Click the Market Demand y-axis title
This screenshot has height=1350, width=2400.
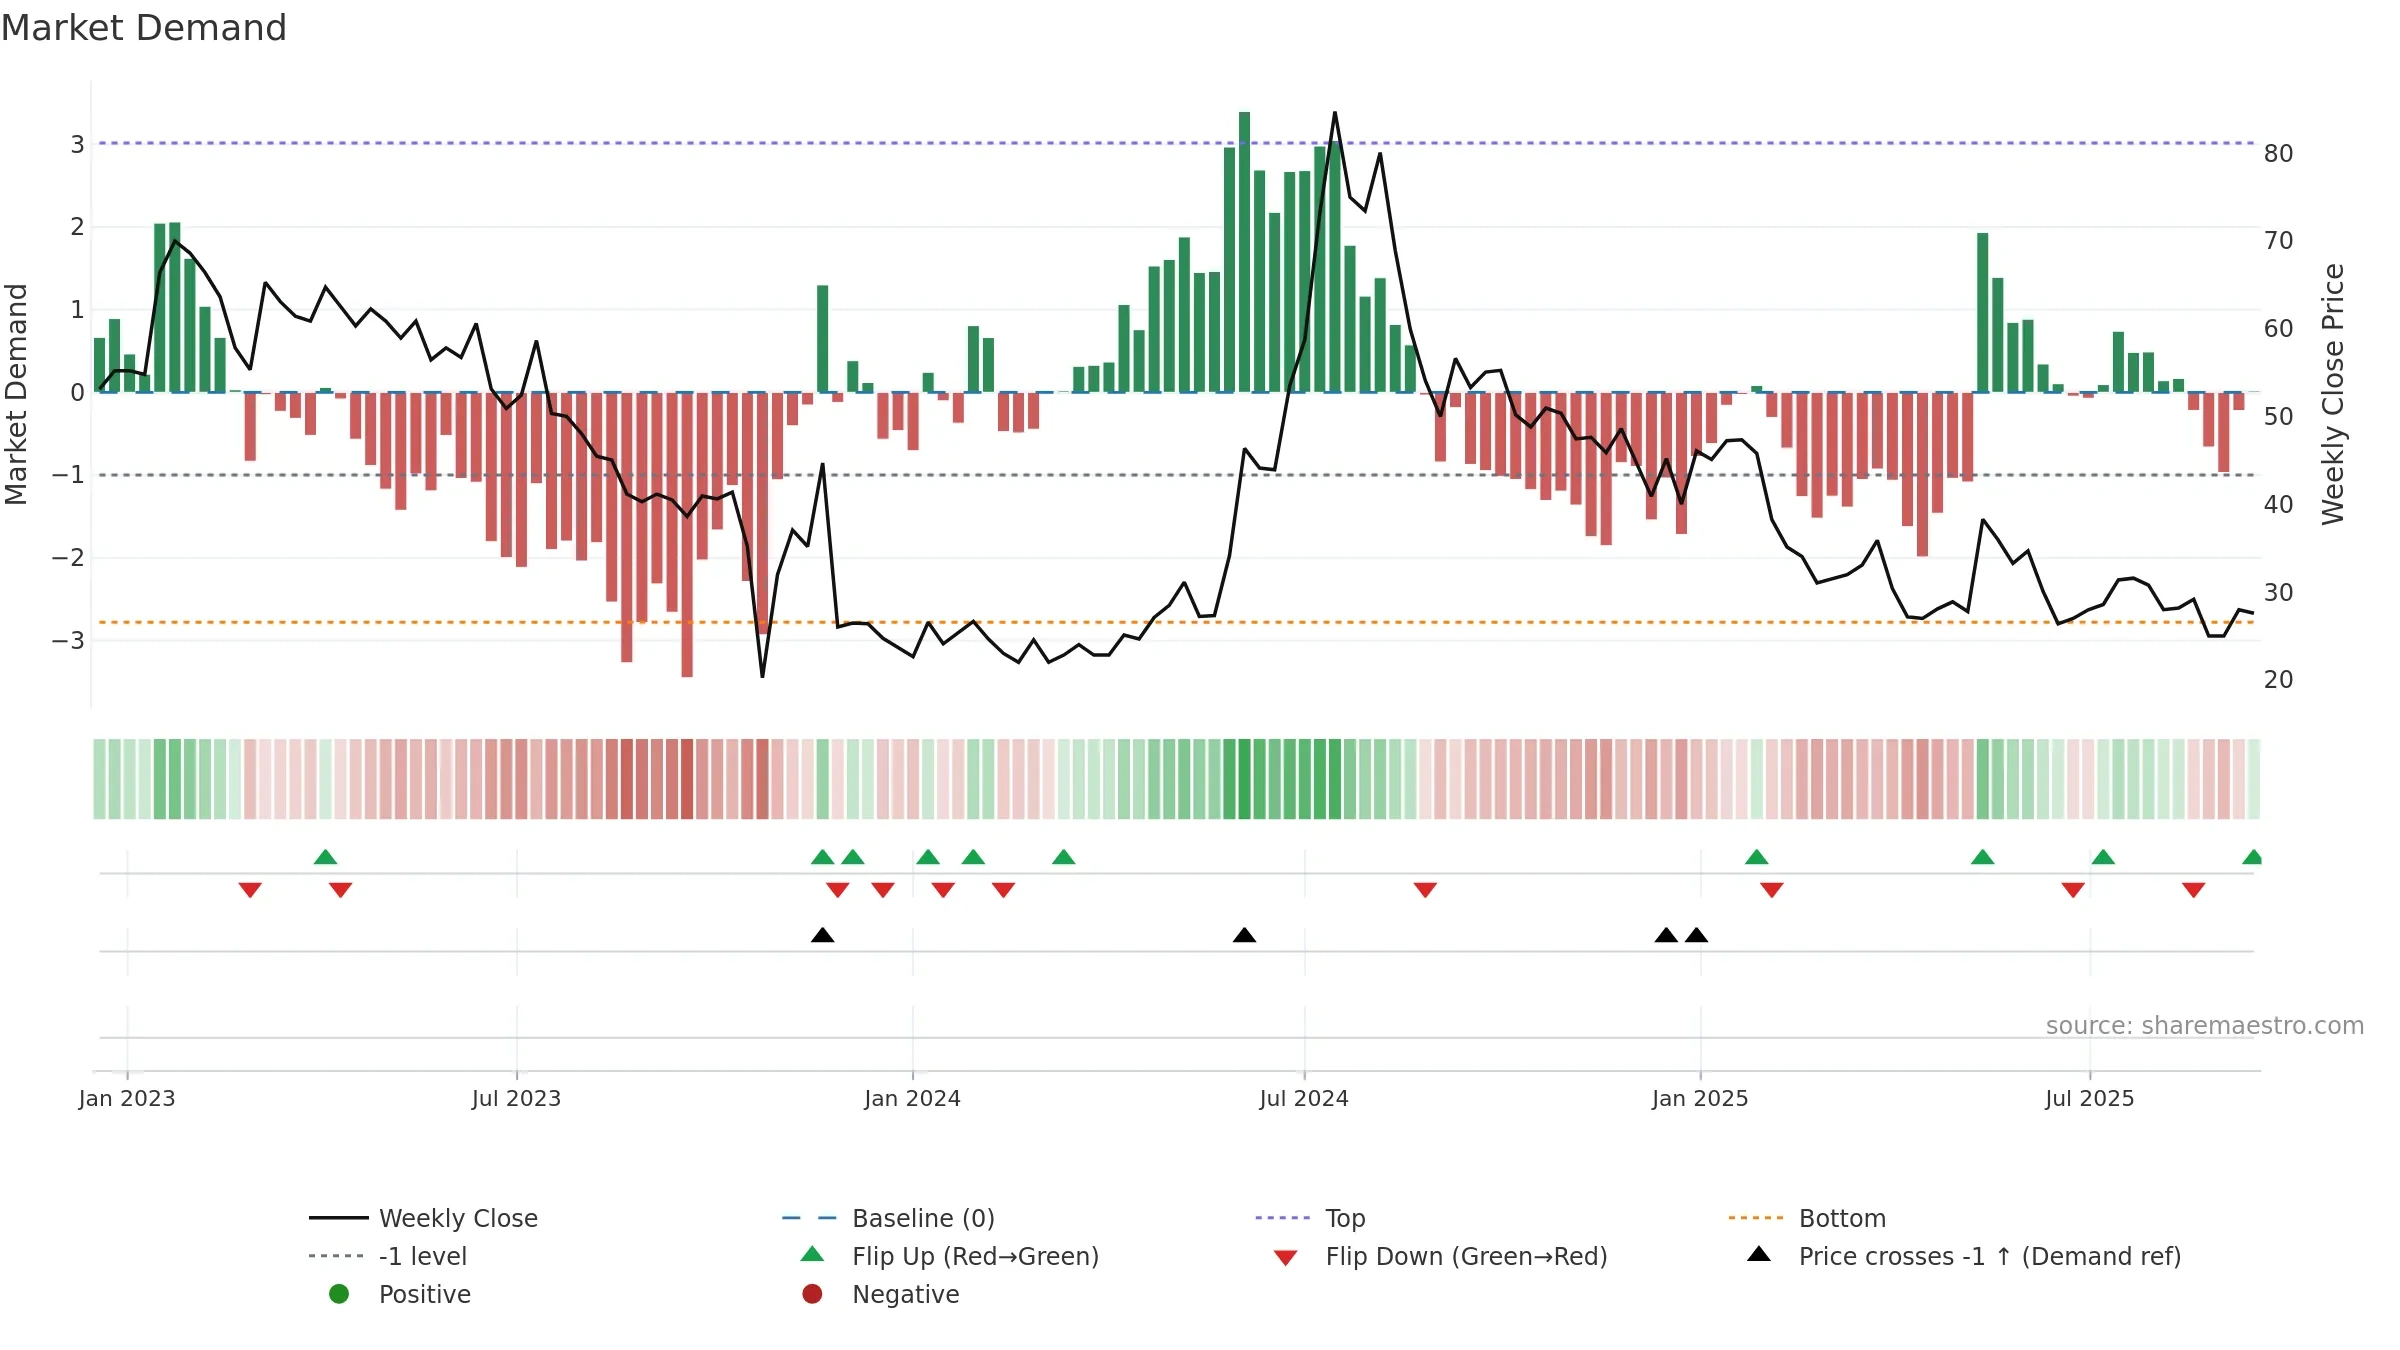pyautogui.click(x=16, y=394)
